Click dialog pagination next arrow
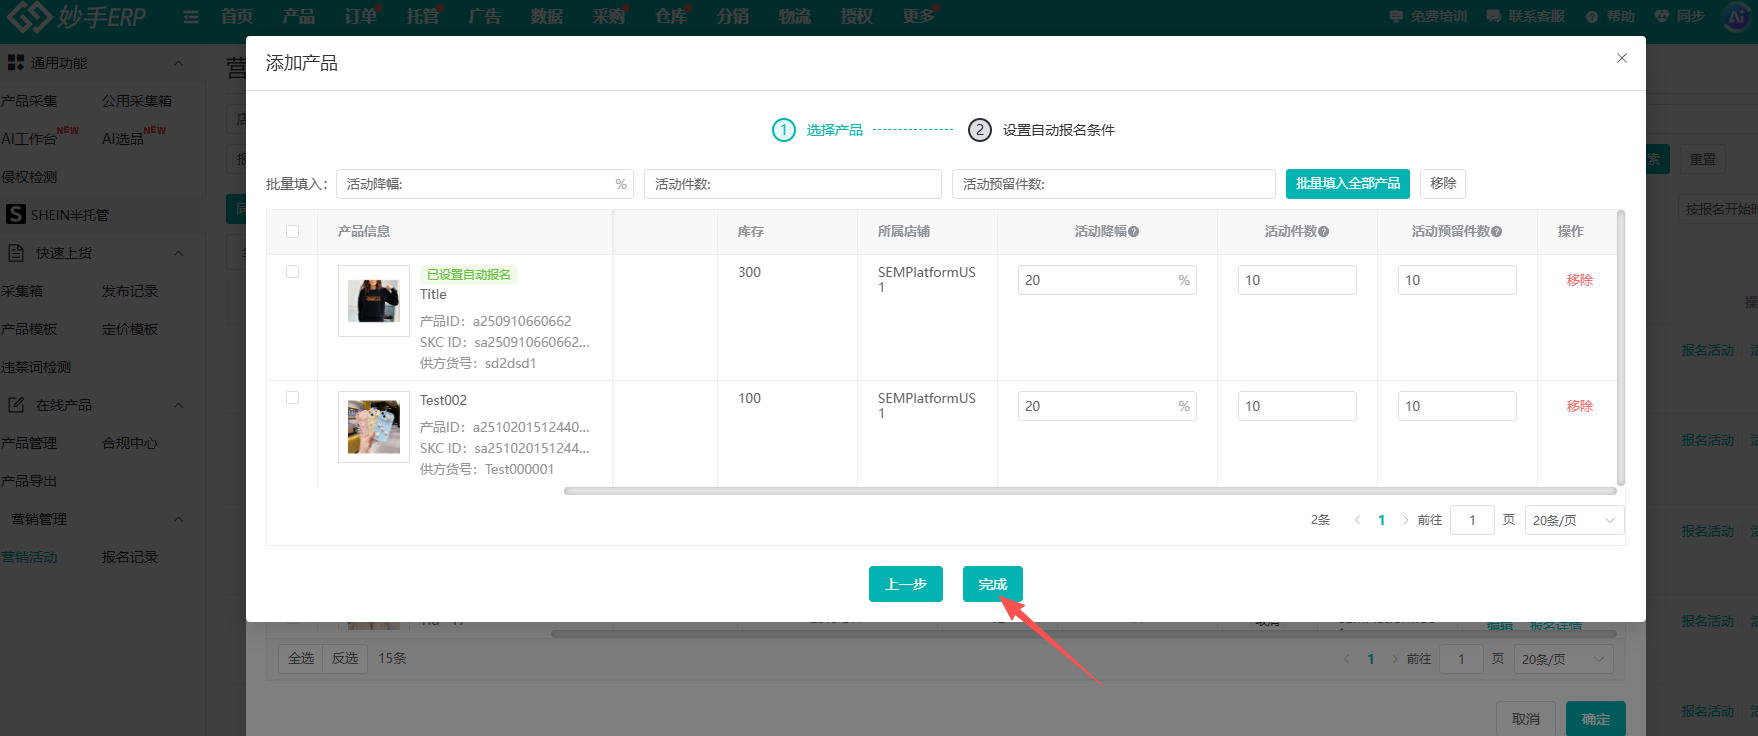This screenshot has width=1758, height=736. [1405, 520]
